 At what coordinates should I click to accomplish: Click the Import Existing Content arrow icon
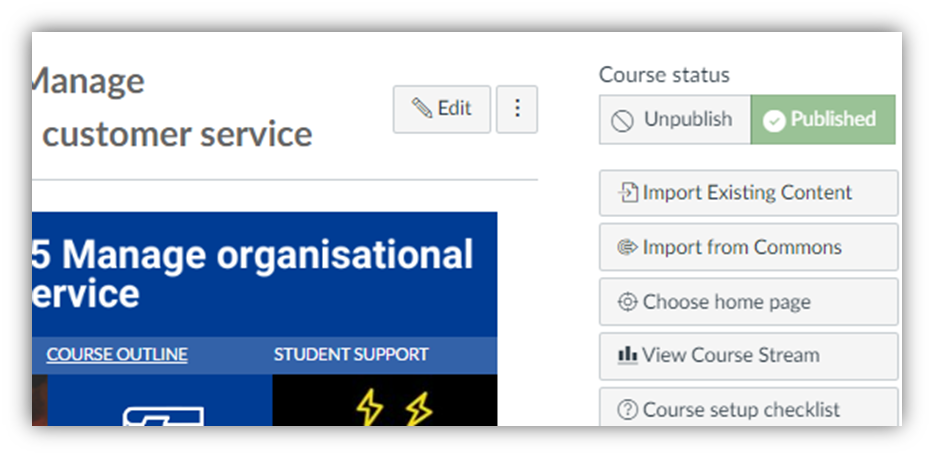[628, 193]
